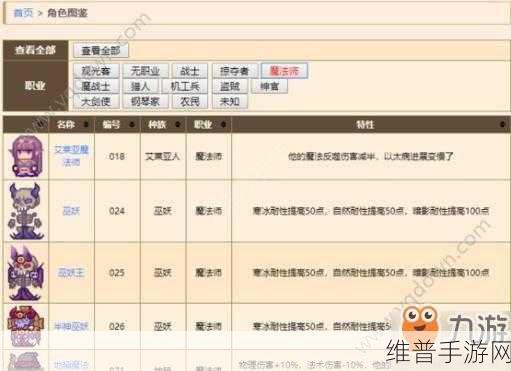Click the sort arrow in 职业 table header
The height and width of the screenshot is (371, 511).
[x=223, y=125]
